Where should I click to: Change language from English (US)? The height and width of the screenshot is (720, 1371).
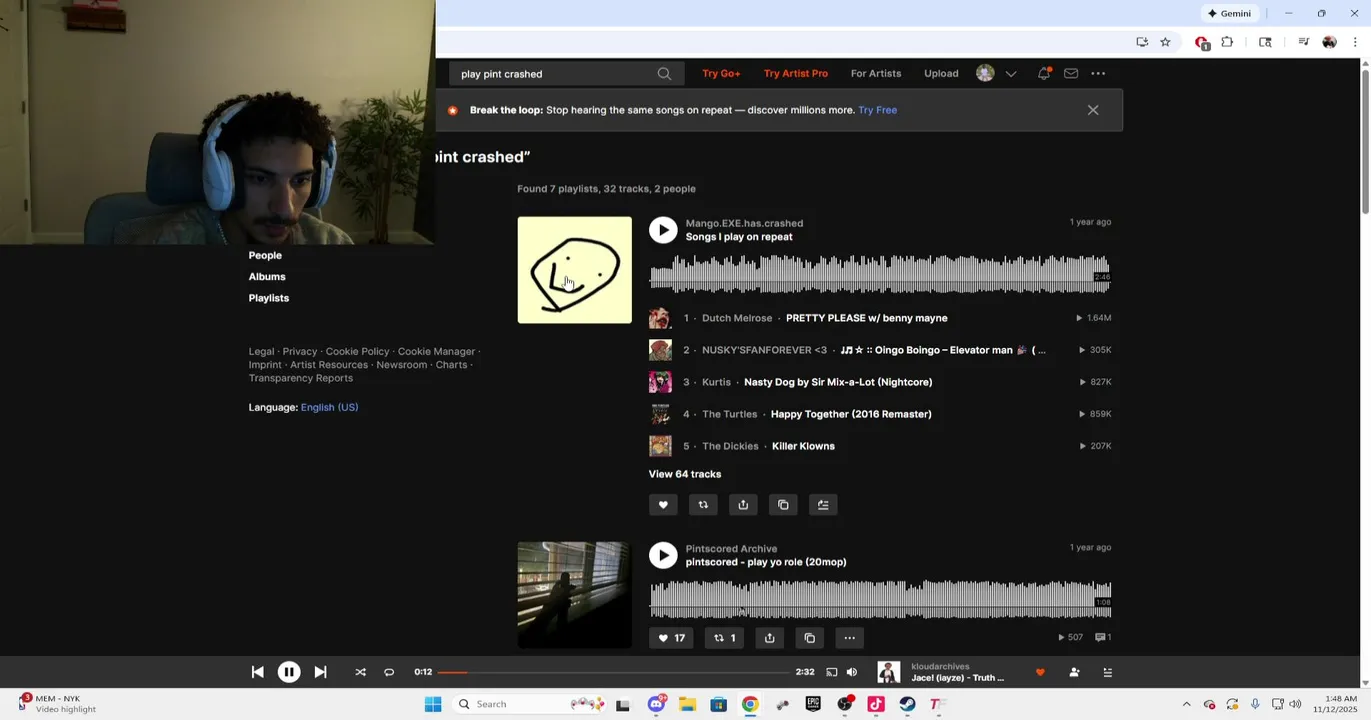pyautogui.click(x=329, y=407)
